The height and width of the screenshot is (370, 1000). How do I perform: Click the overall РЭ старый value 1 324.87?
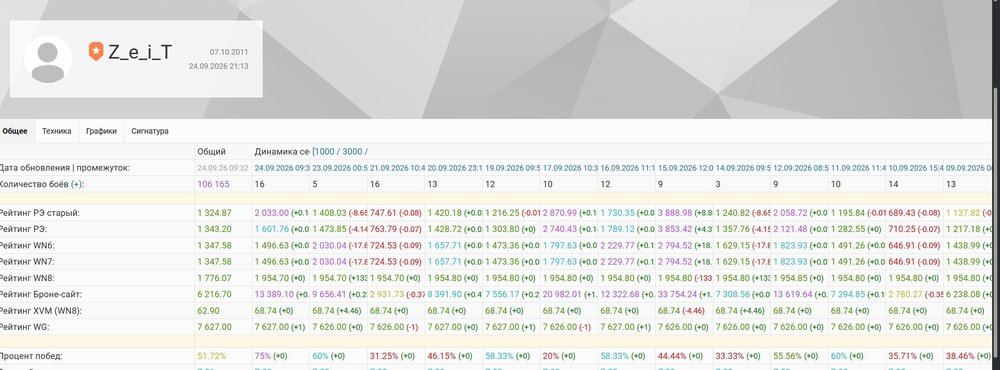214,213
